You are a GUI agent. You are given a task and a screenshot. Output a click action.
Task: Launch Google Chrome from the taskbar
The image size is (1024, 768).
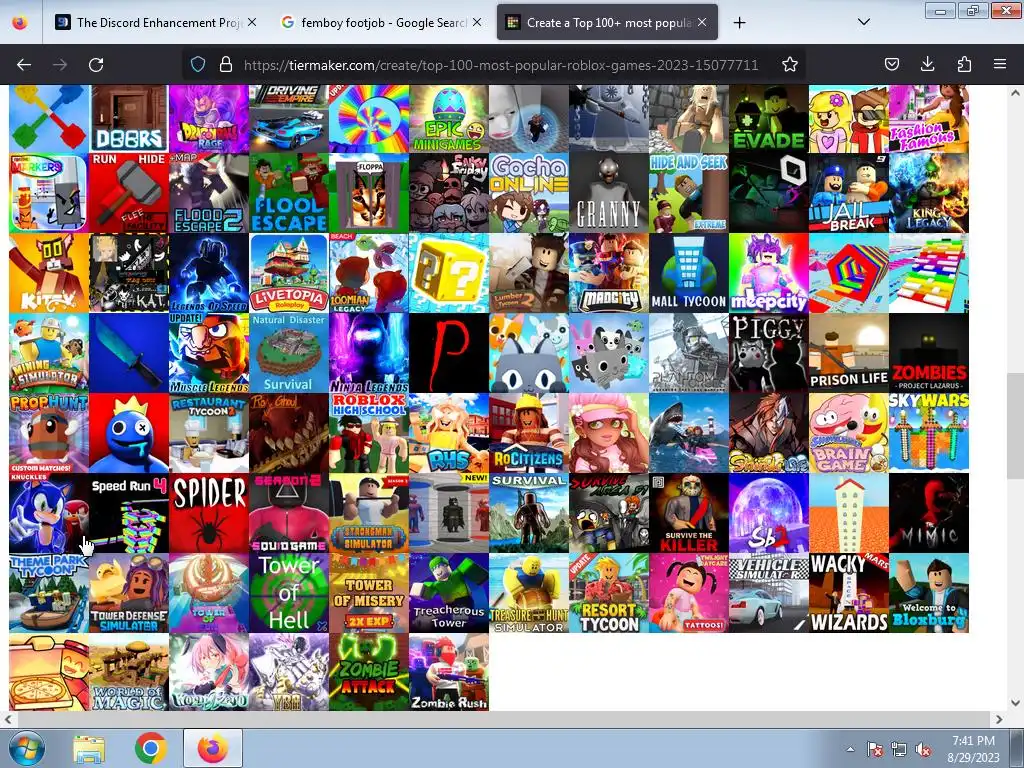[150, 748]
